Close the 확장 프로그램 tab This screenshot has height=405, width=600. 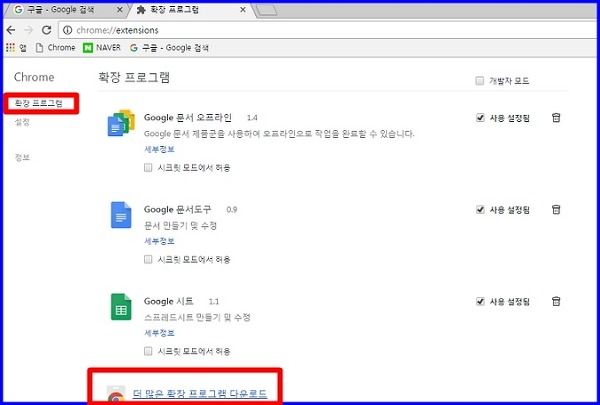[243, 10]
